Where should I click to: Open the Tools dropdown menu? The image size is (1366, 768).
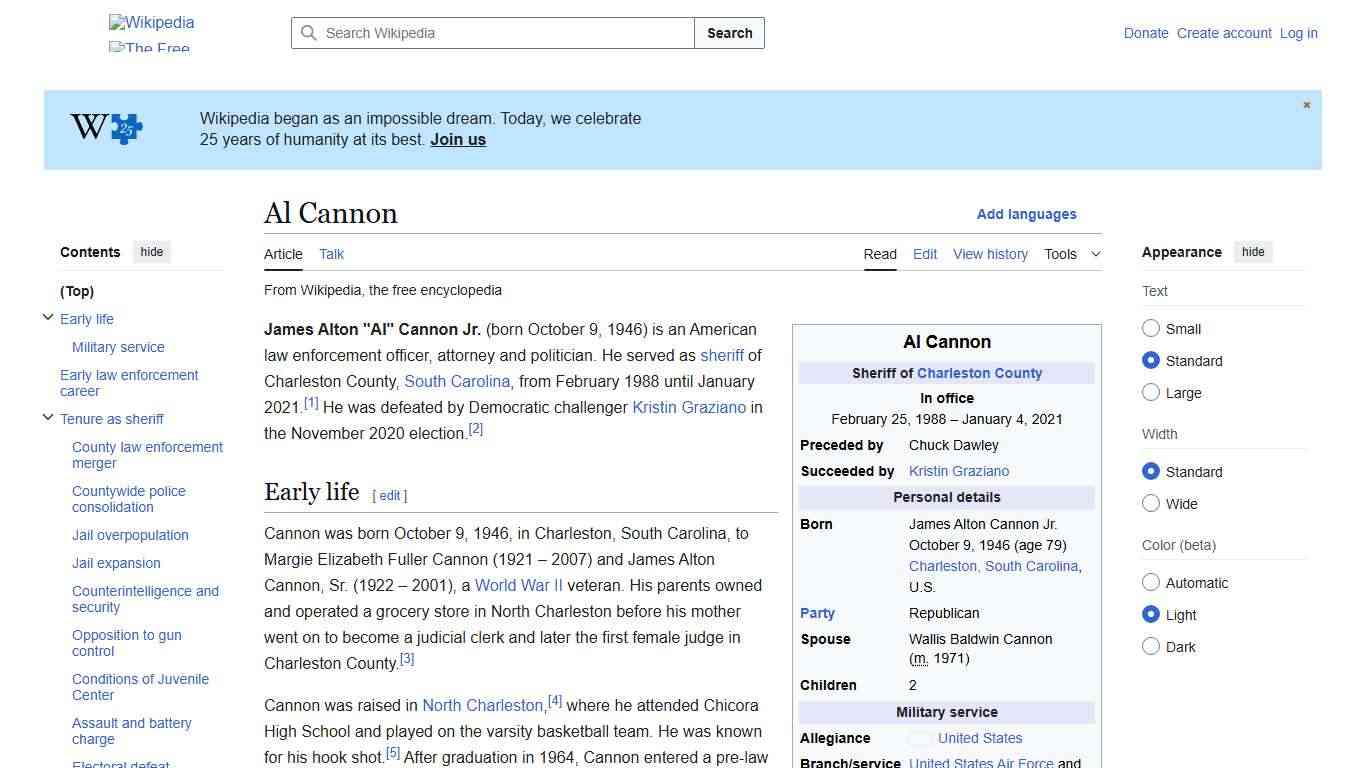(x=1072, y=254)
